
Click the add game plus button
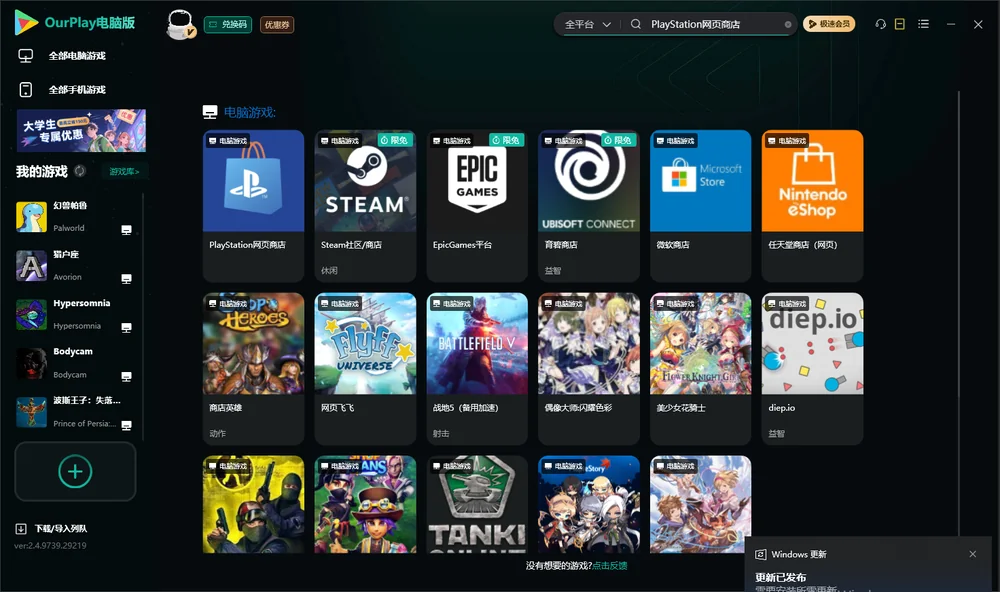75,471
